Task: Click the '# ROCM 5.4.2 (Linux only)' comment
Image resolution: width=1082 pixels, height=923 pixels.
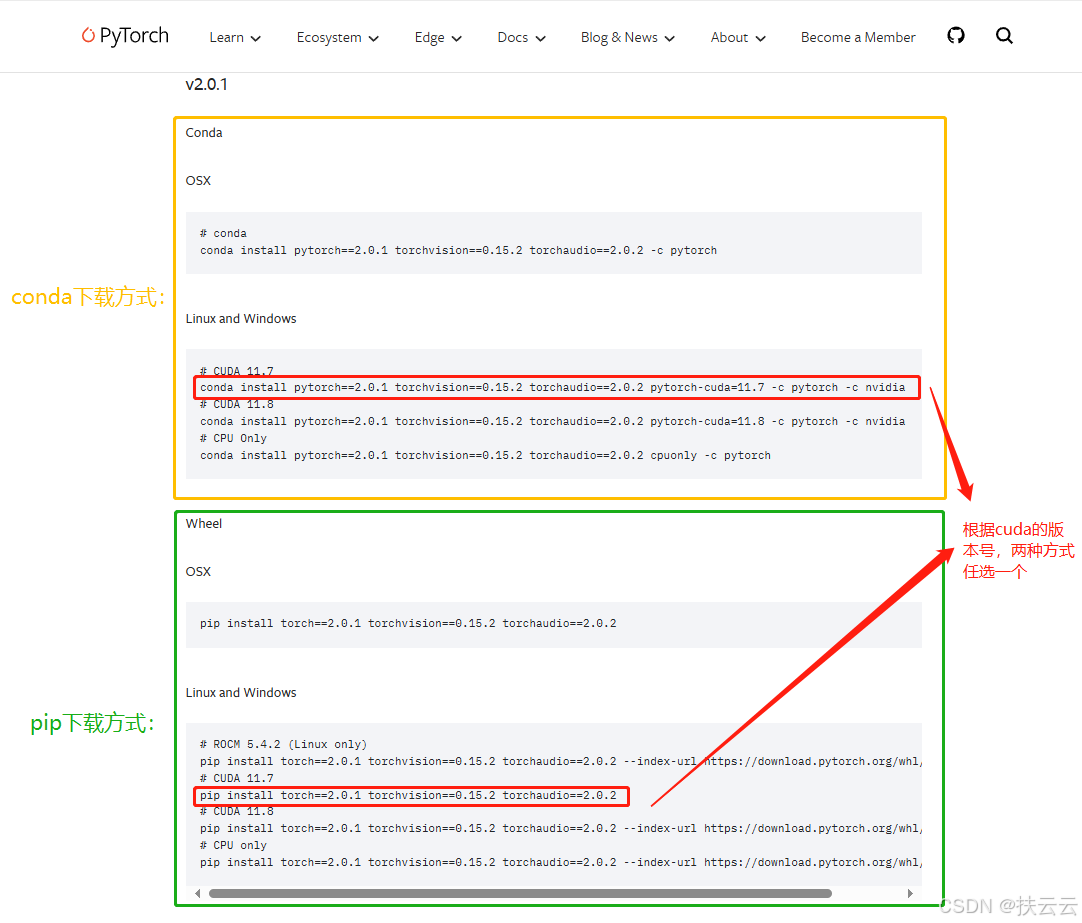Action: [283, 744]
